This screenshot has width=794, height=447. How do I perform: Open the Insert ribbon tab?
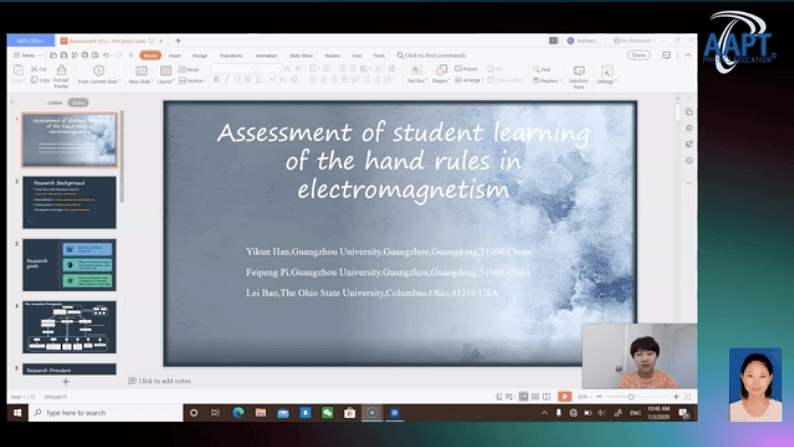(175, 55)
